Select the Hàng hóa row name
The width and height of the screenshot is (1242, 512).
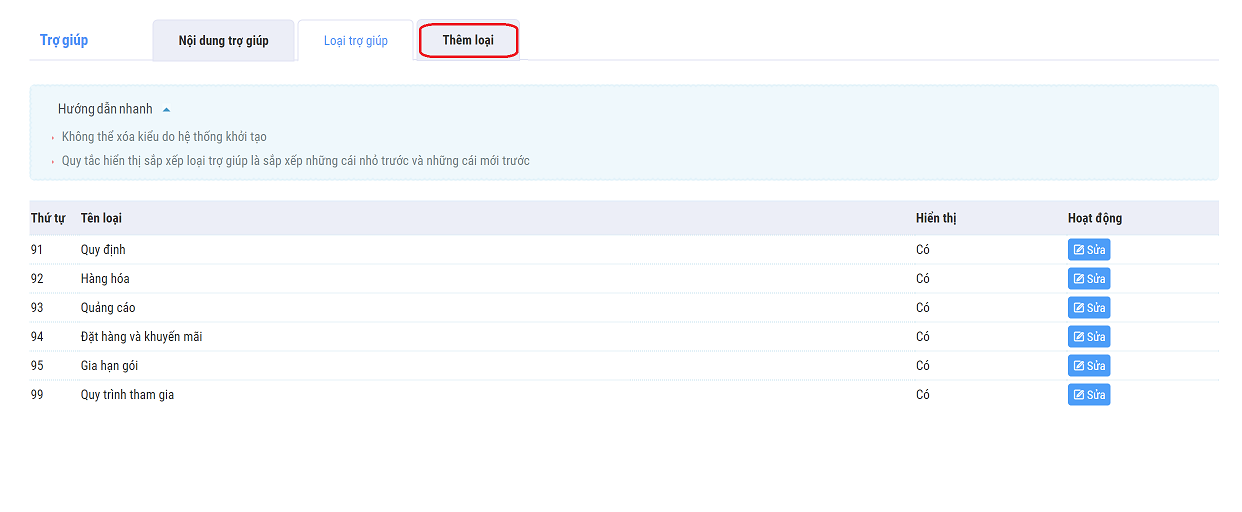tap(105, 279)
